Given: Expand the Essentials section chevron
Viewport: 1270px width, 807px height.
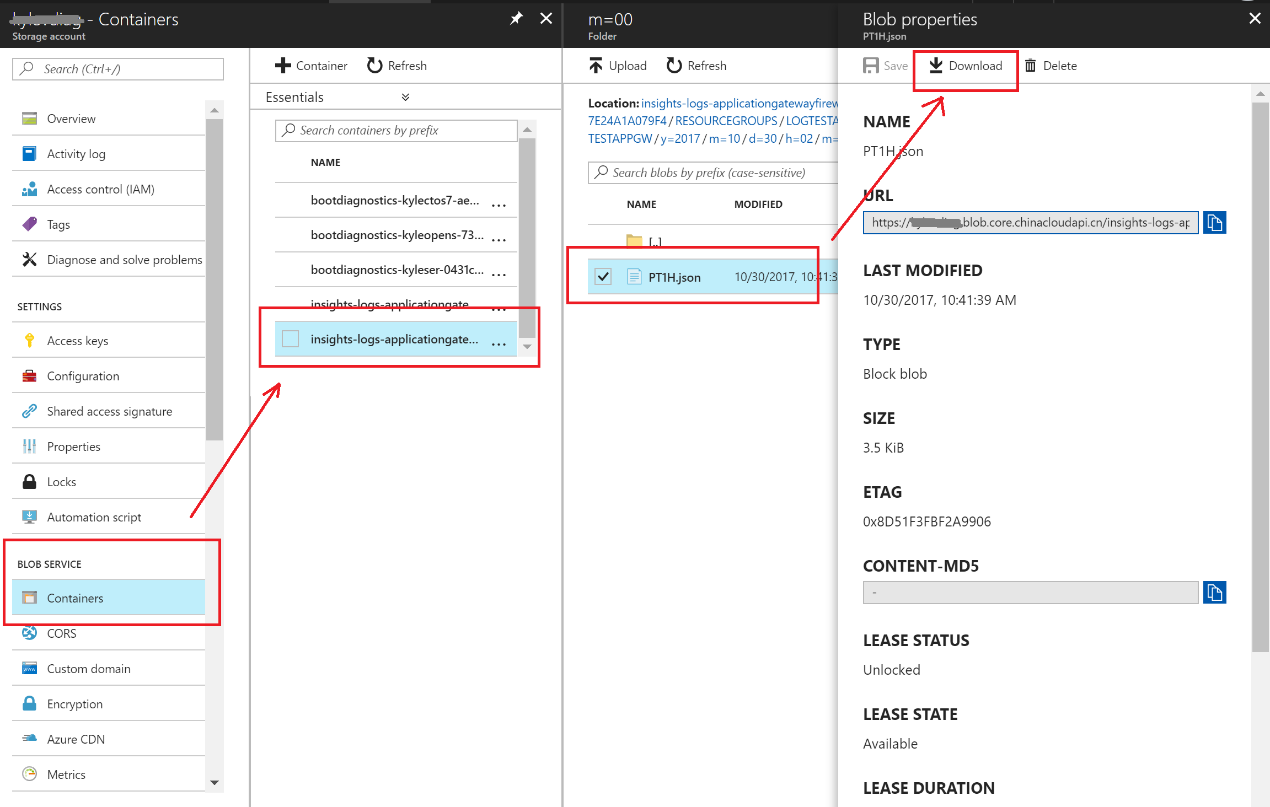Looking at the screenshot, I should tap(405, 98).
